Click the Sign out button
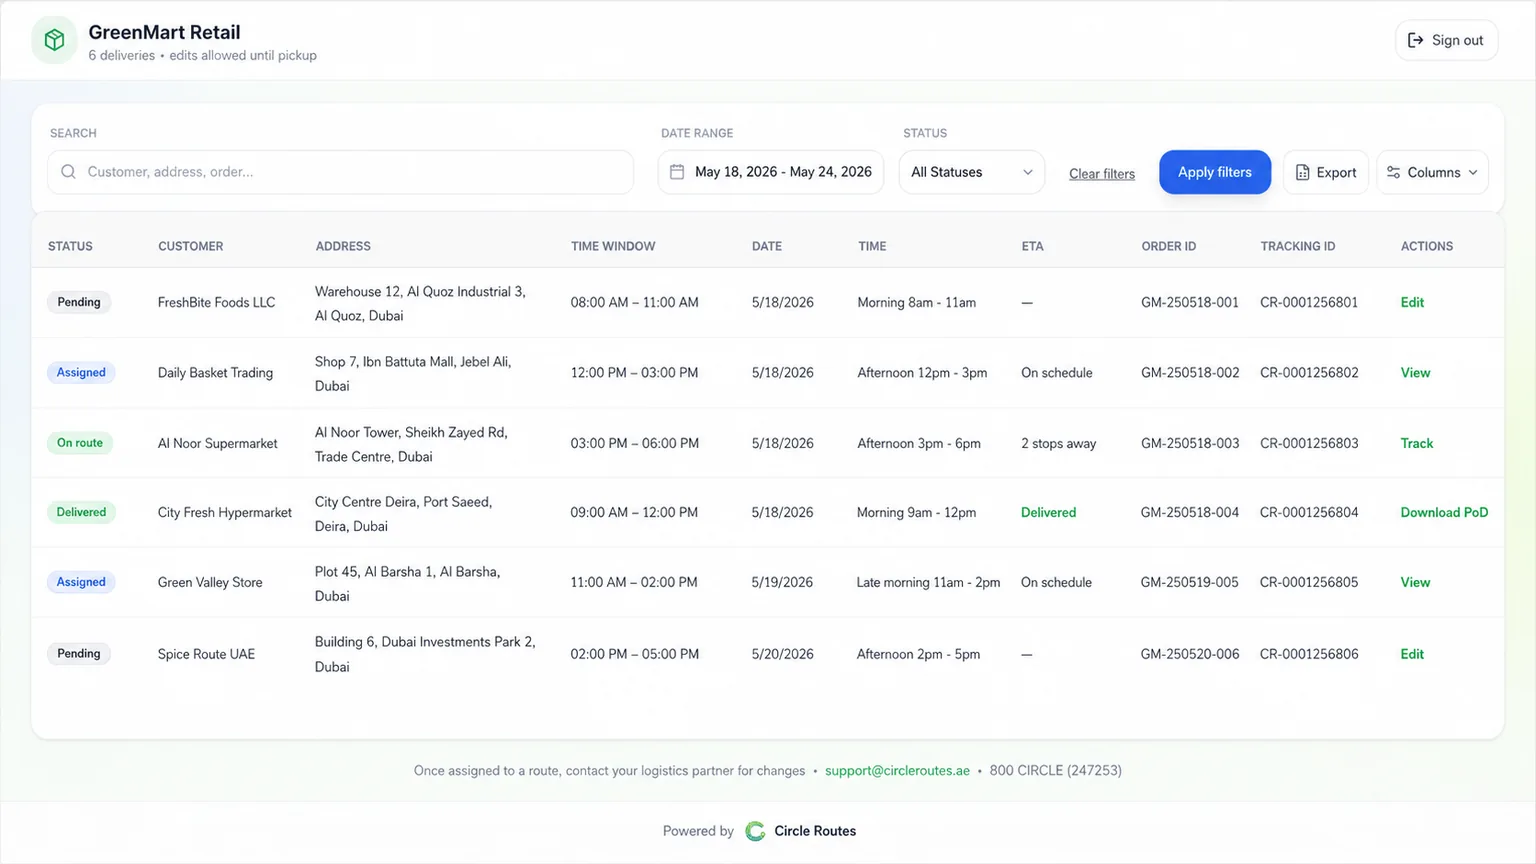This screenshot has width=1536, height=864. [x=1446, y=40]
